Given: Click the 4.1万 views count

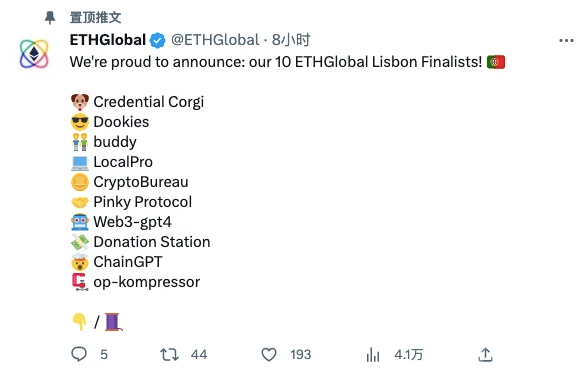Looking at the screenshot, I should [408, 354].
